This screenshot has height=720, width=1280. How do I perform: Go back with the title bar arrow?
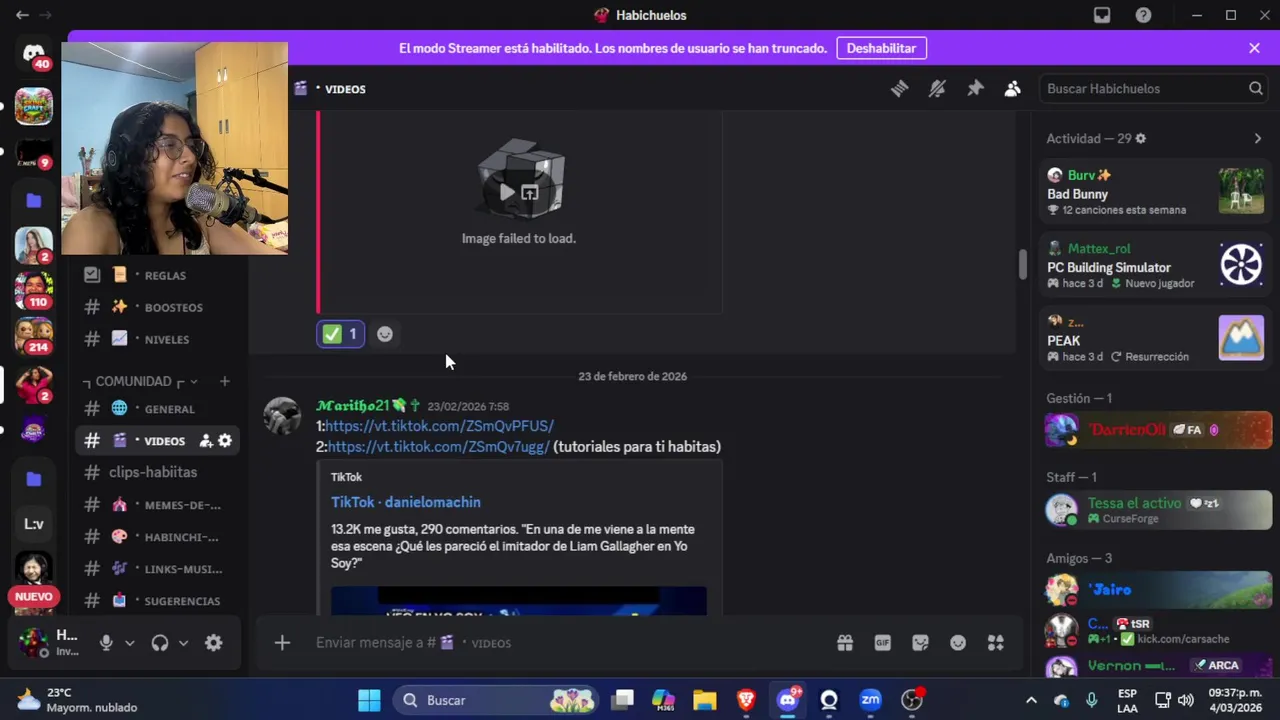(22, 15)
